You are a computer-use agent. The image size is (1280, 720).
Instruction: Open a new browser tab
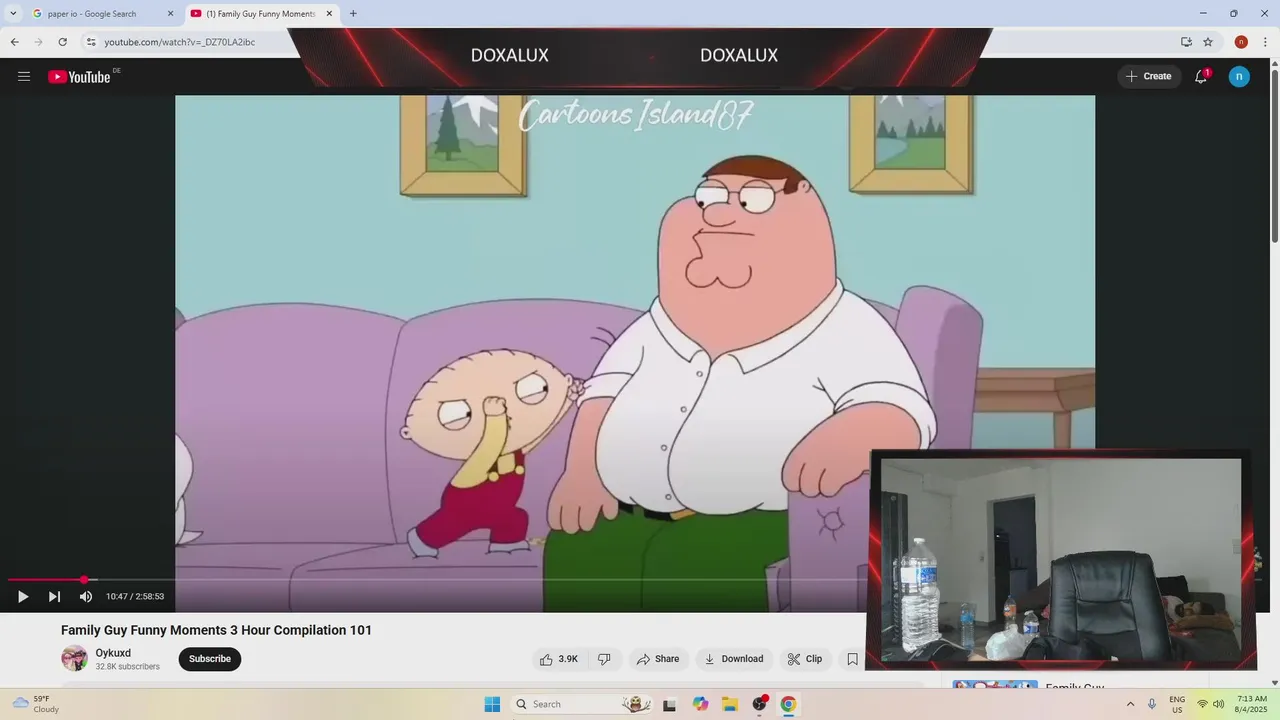(x=353, y=14)
